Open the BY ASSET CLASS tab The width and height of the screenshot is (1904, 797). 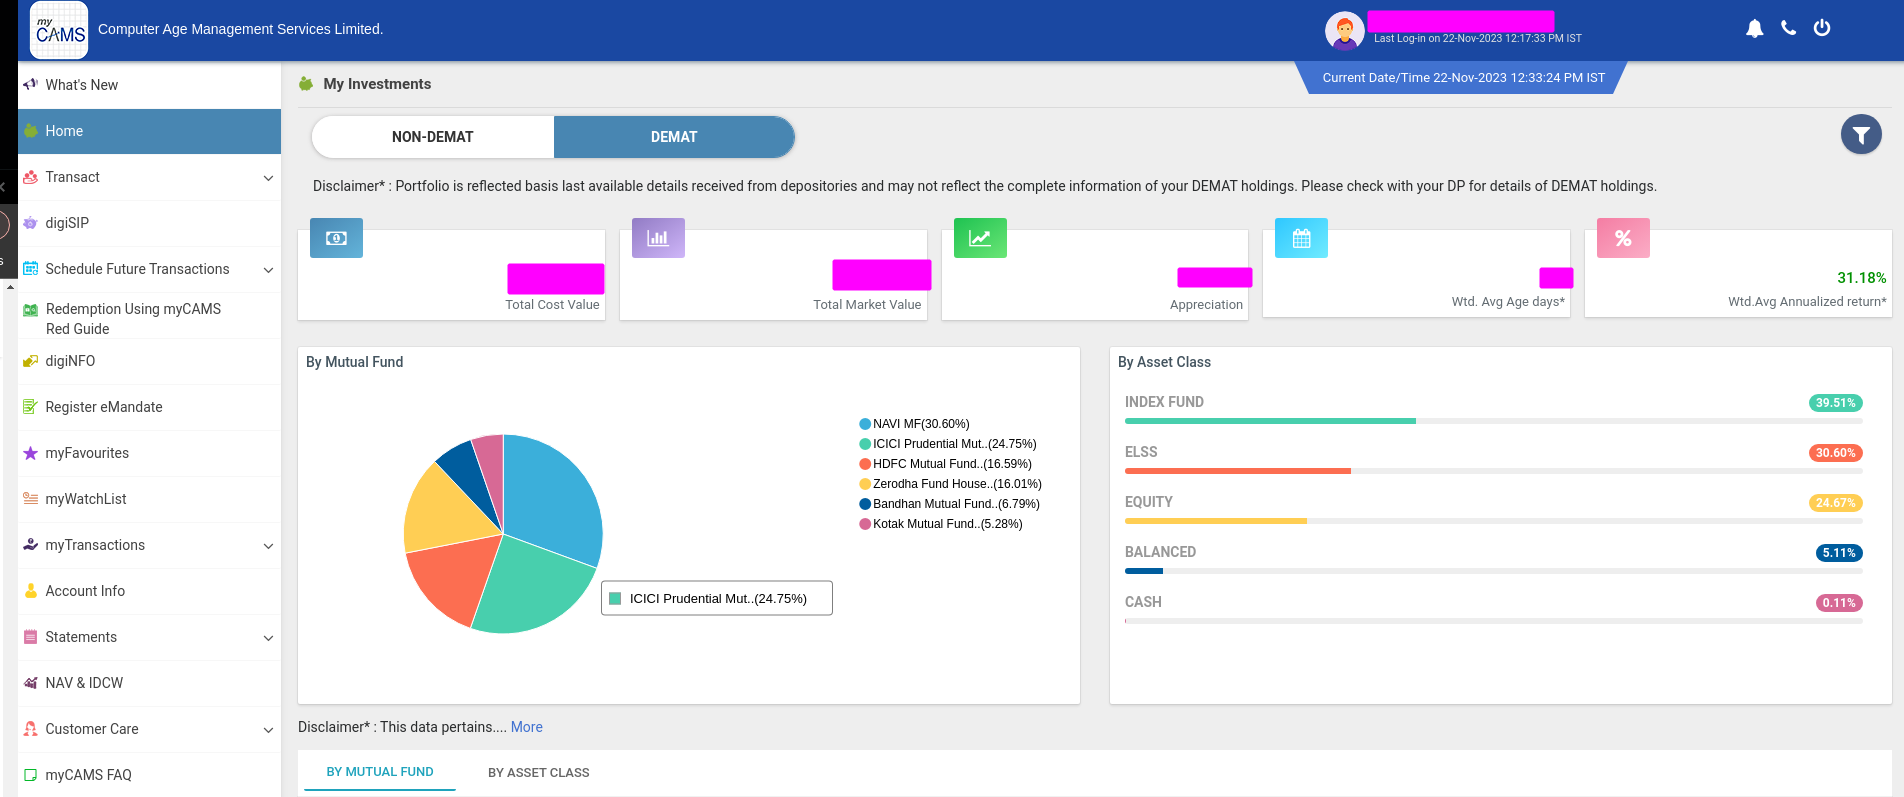(538, 772)
